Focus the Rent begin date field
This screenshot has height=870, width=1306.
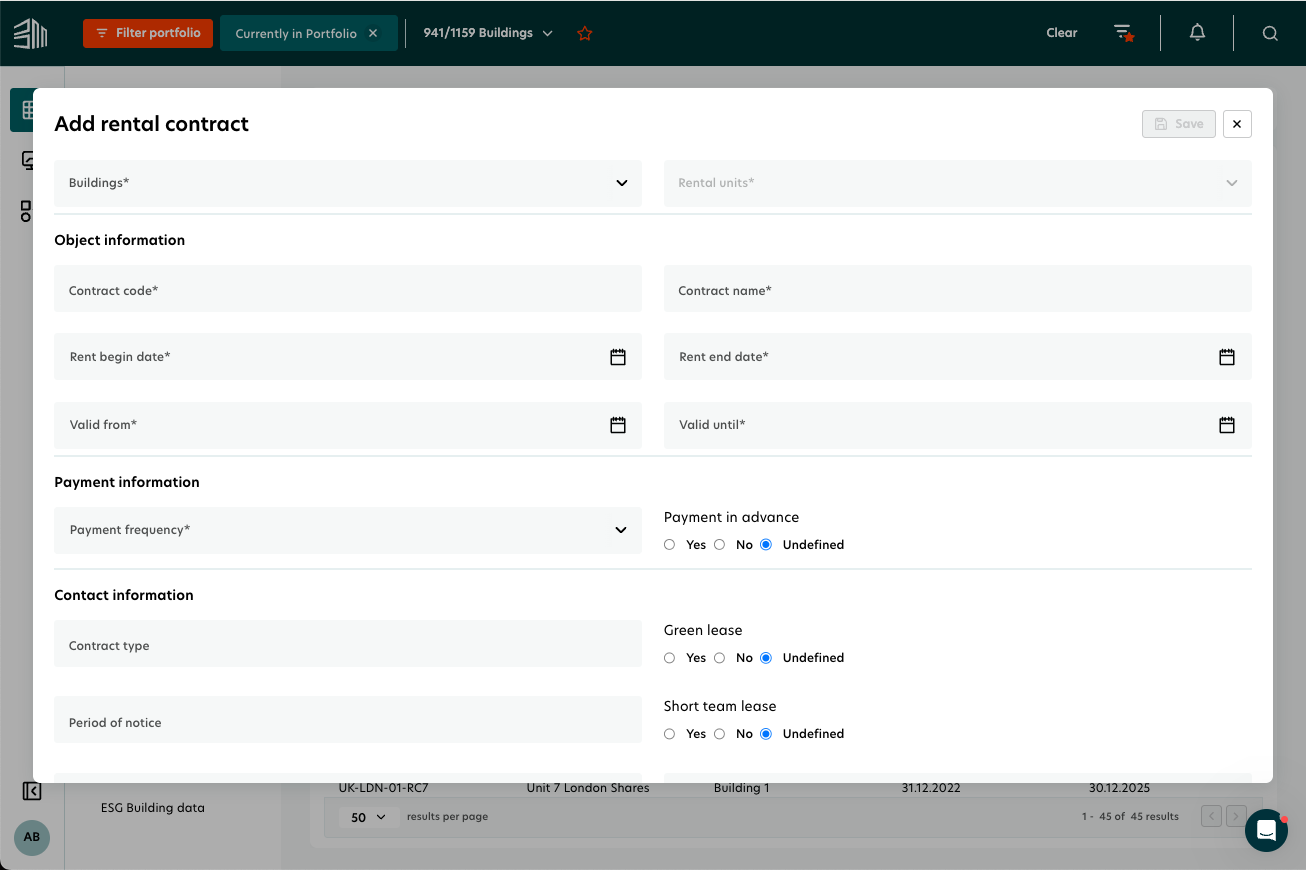pyautogui.click(x=348, y=357)
